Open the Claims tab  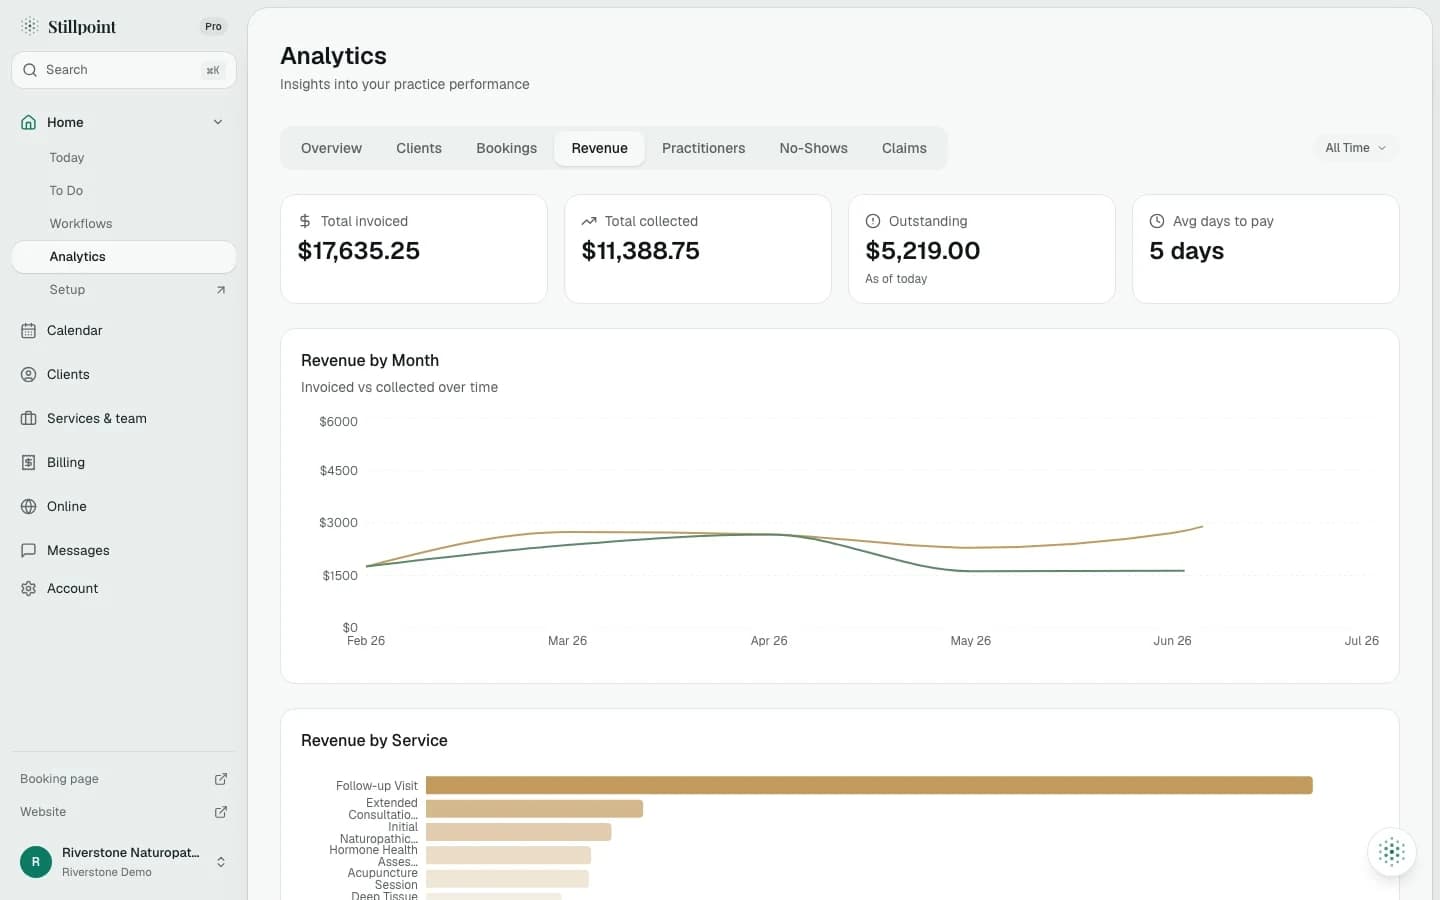click(x=904, y=148)
